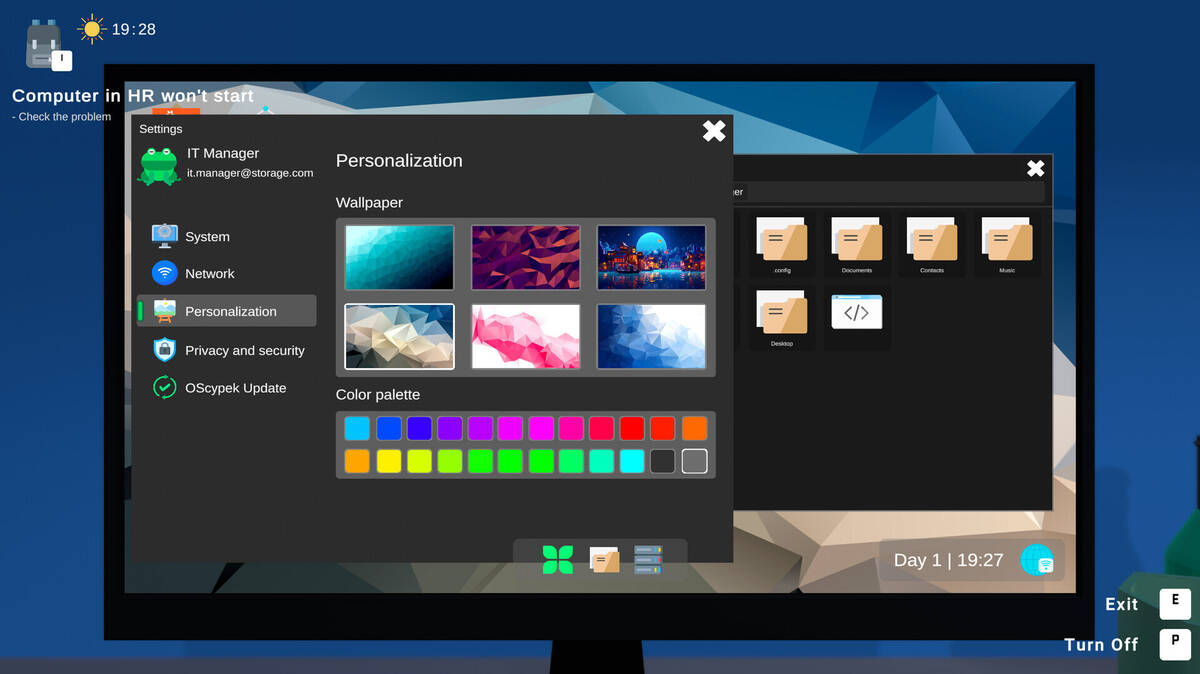1200x674 pixels.
Task: Click the Personalization sidebar item
Action: (229, 311)
